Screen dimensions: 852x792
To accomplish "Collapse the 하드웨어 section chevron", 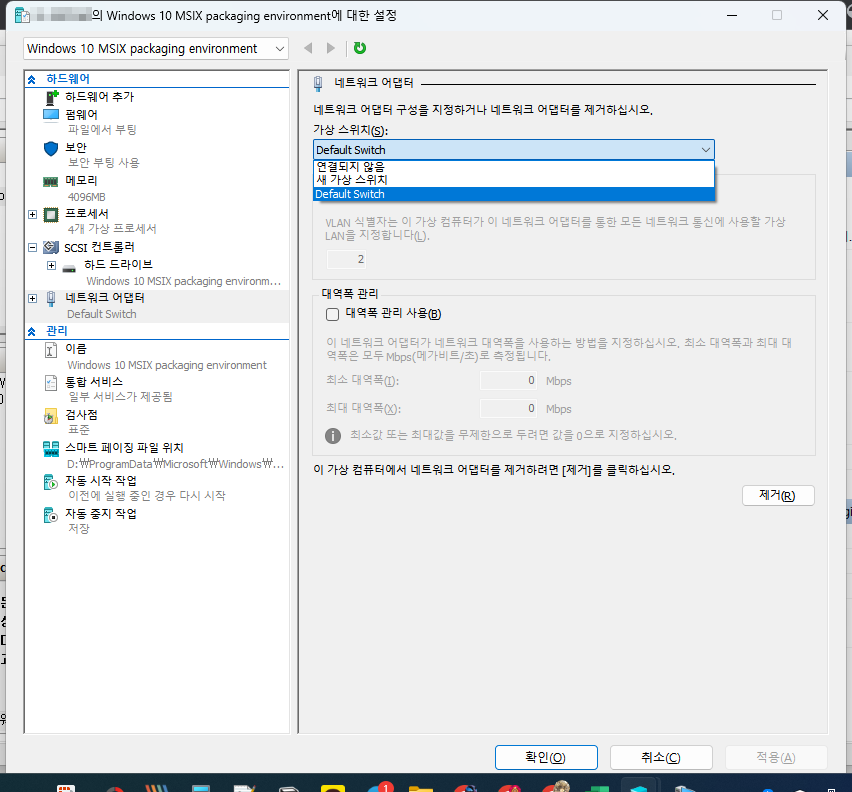I will pyautogui.click(x=32, y=80).
